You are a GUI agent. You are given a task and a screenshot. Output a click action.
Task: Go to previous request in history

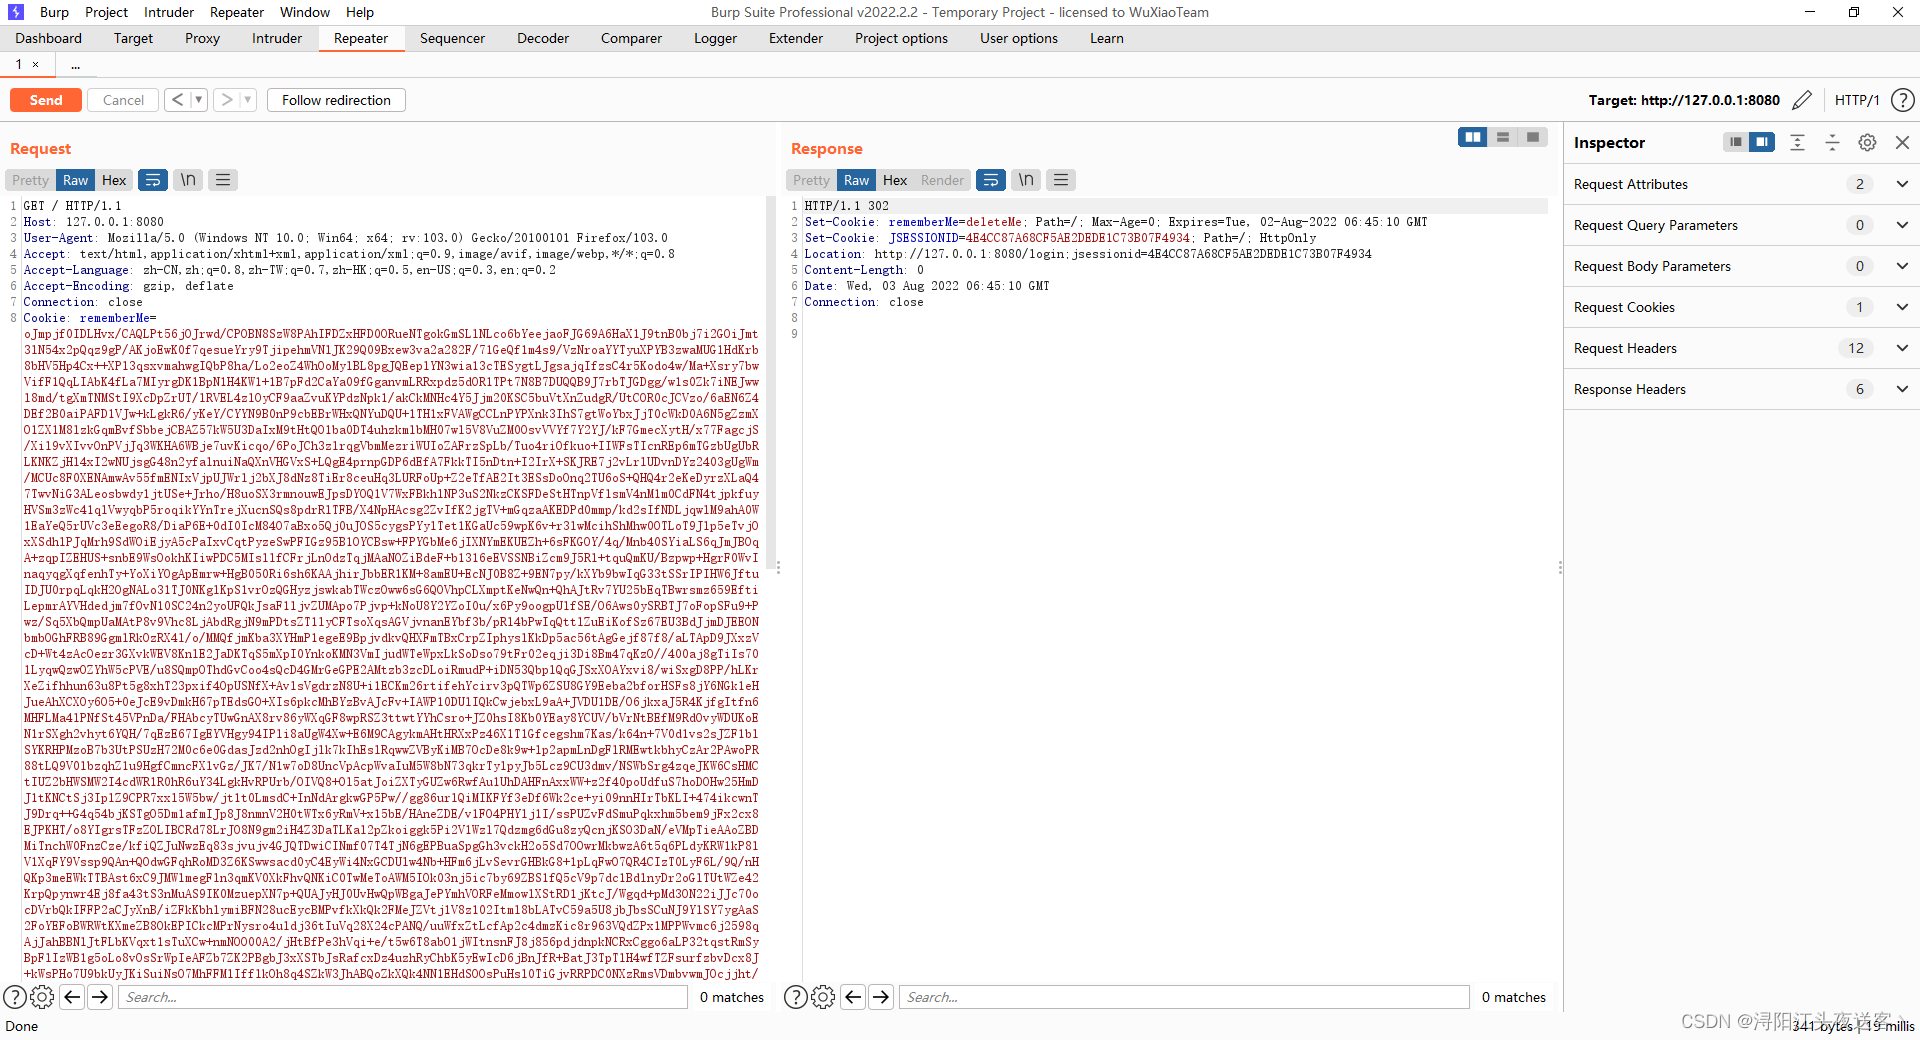click(x=177, y=100)
